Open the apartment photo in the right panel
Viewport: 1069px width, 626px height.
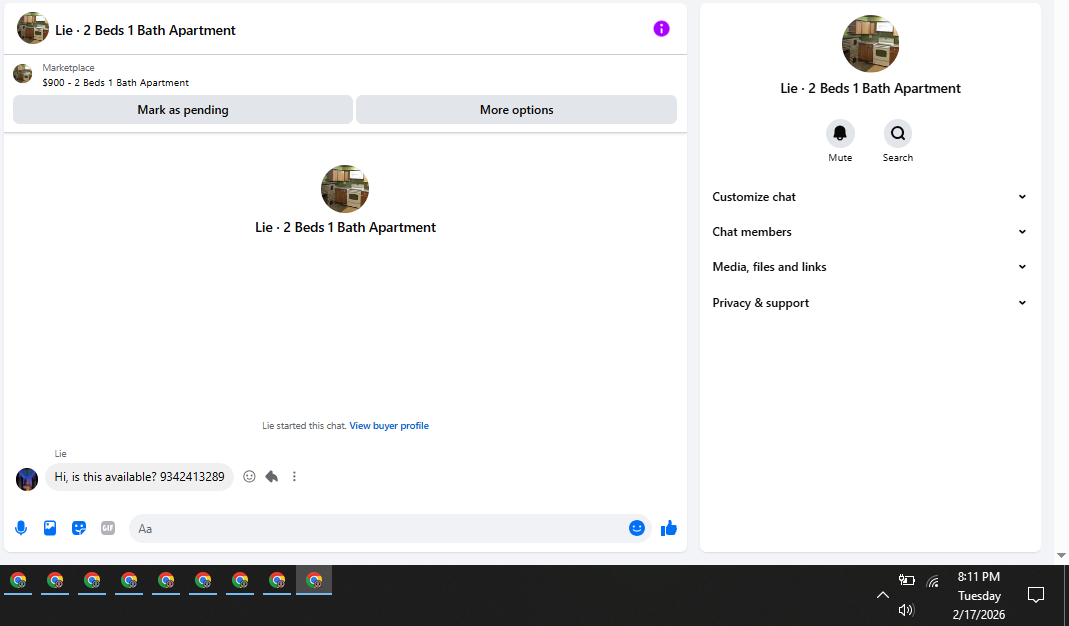(x=871, y=44)
